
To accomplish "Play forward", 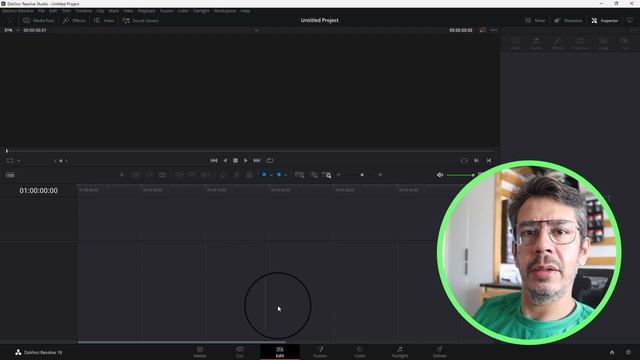I will (x=246, y=161).
